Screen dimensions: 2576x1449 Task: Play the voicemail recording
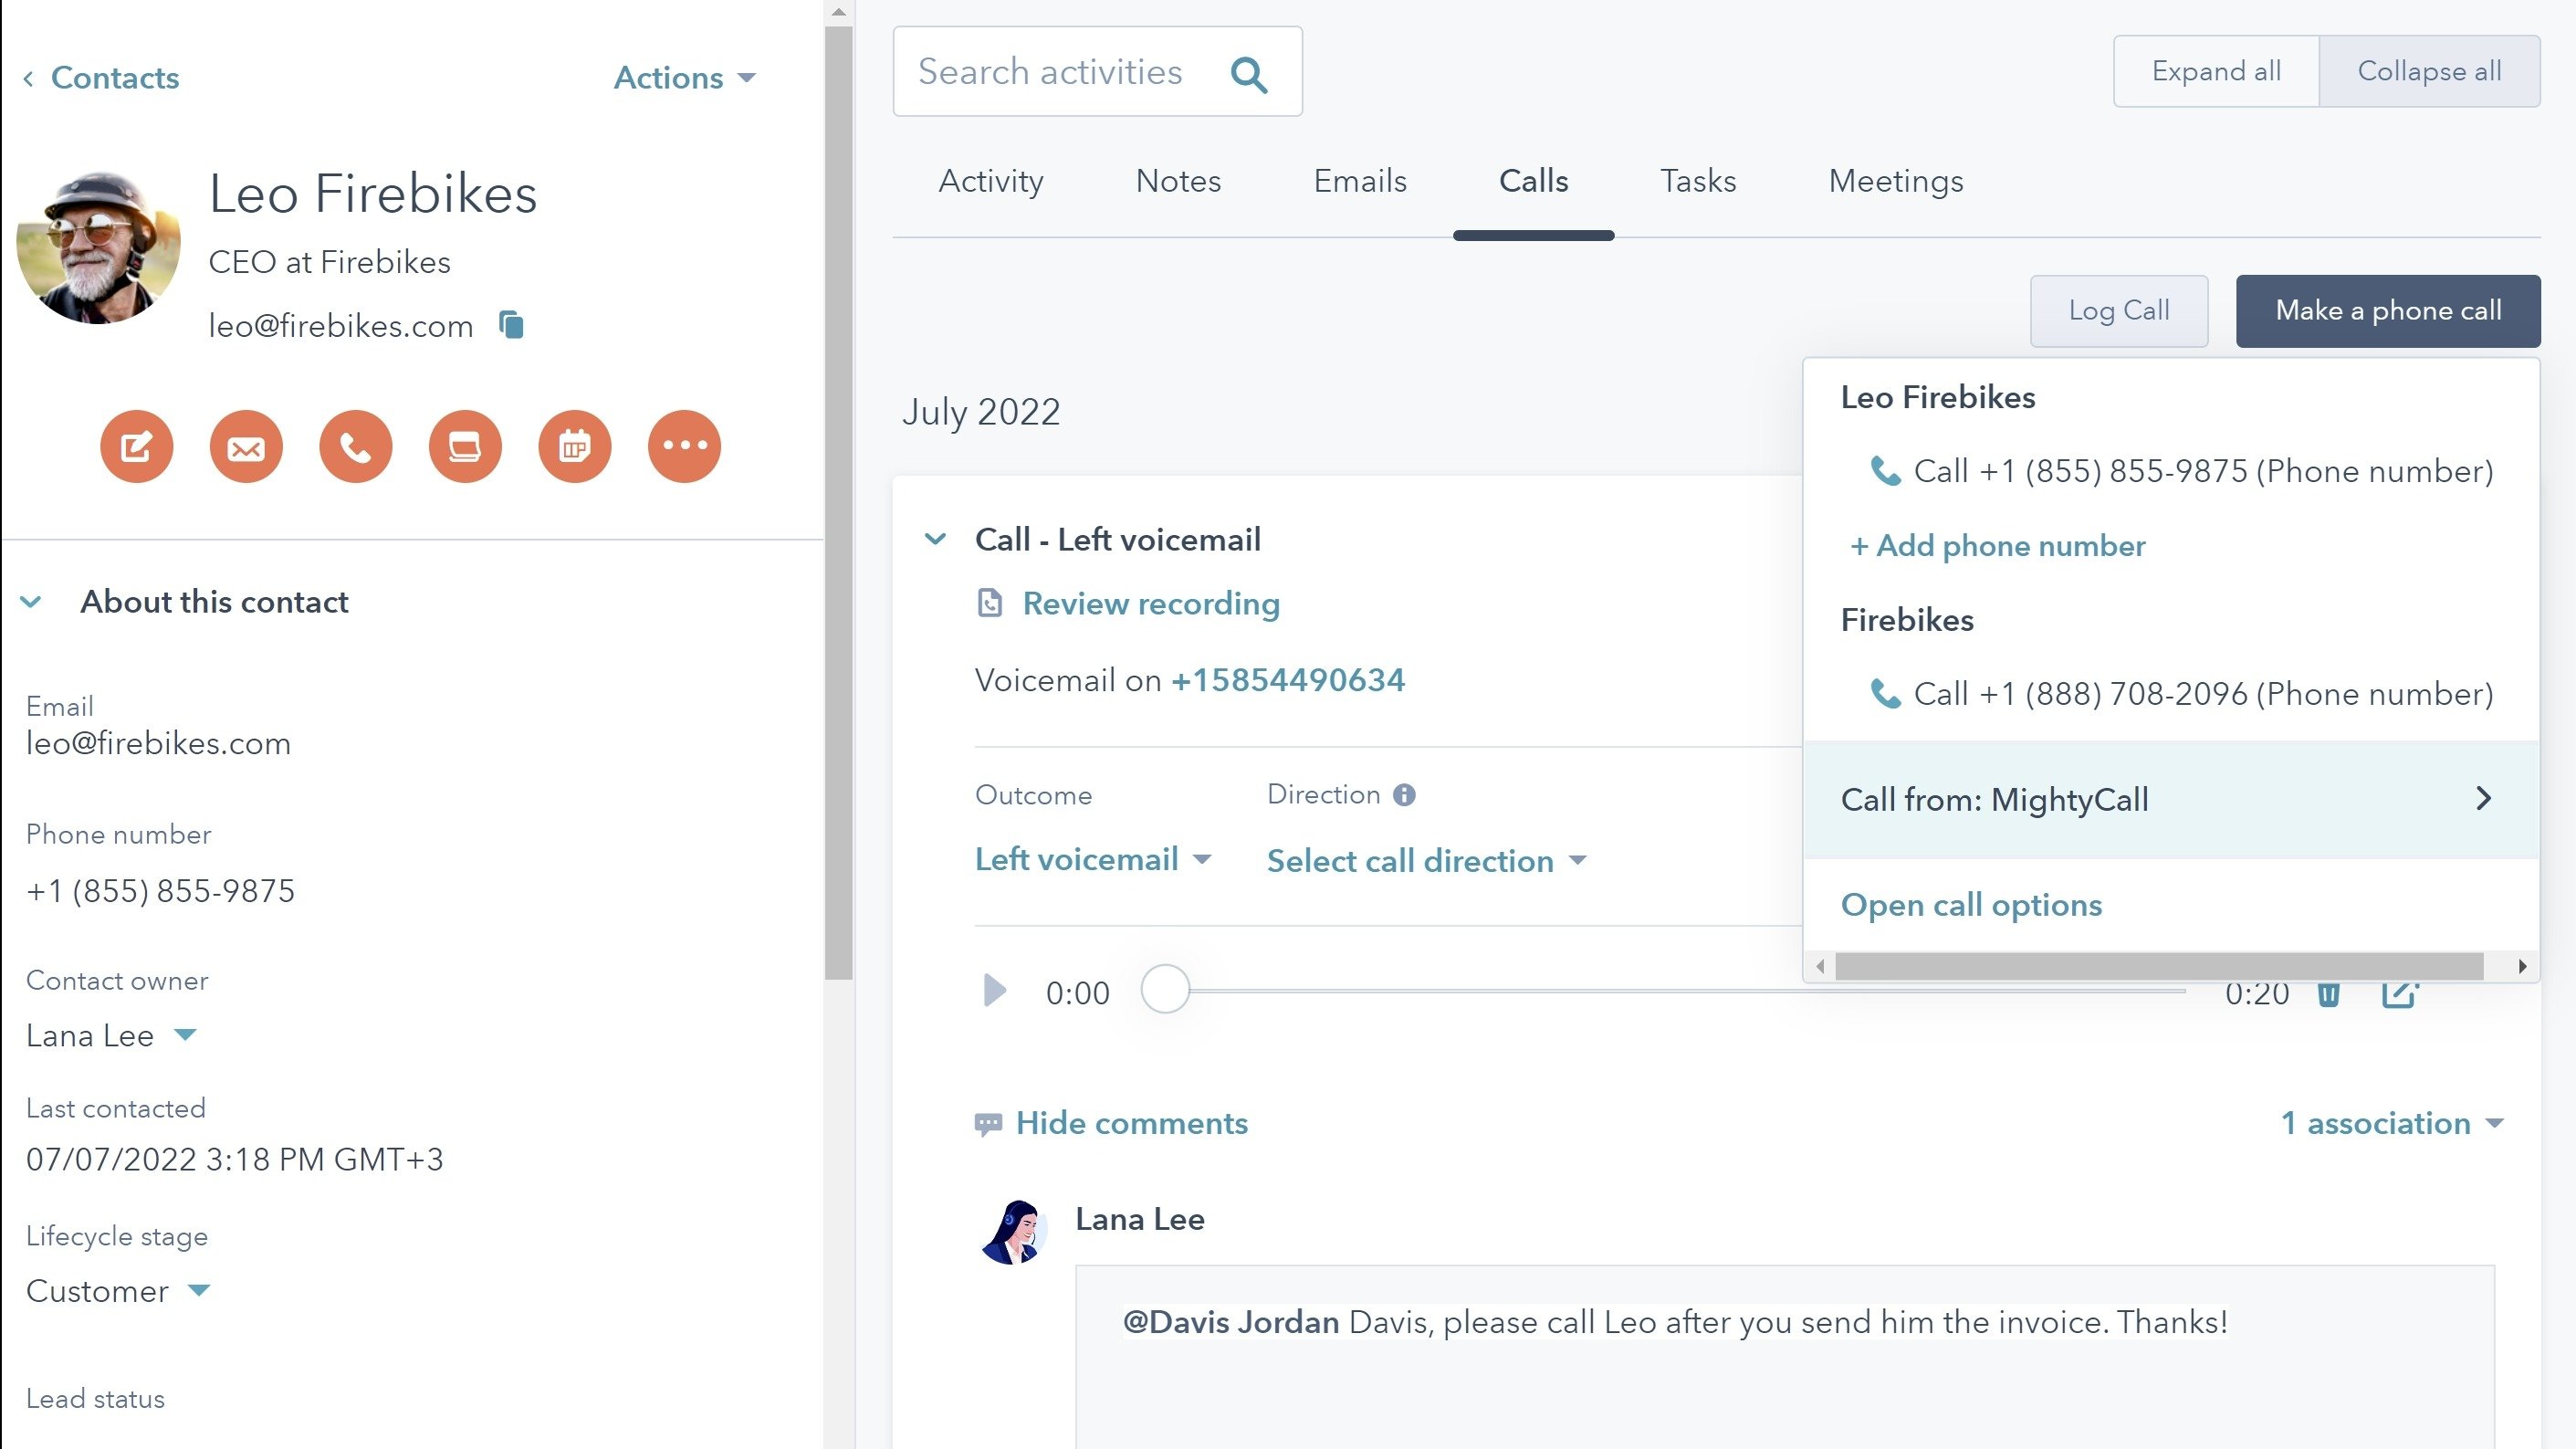(x=994, y=991)
